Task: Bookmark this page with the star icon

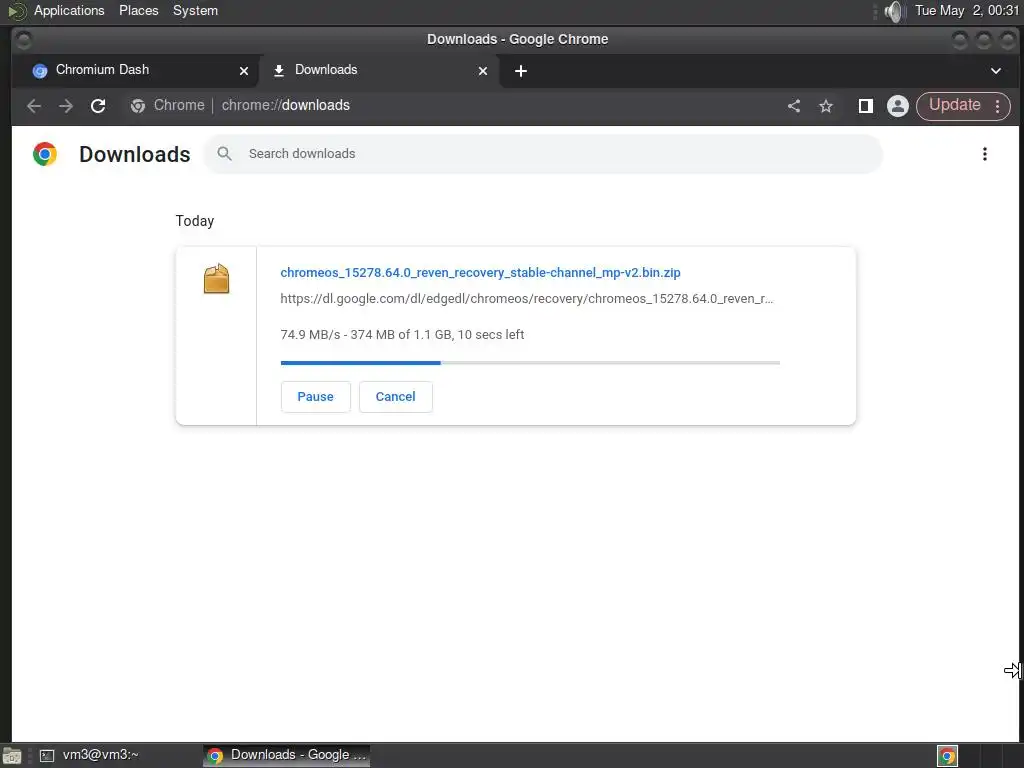Action: pos(826,106)
